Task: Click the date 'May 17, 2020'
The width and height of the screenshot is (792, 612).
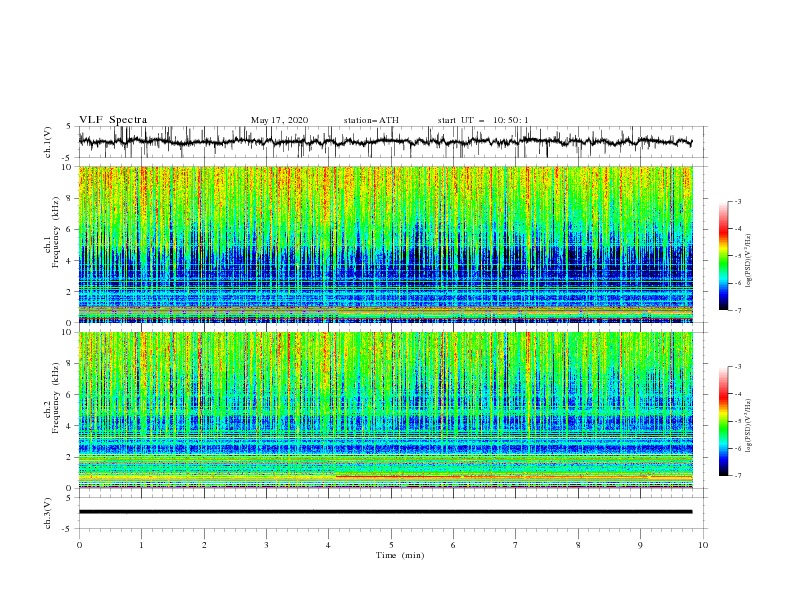Action: pyautogui.click(x=279, y=120)
